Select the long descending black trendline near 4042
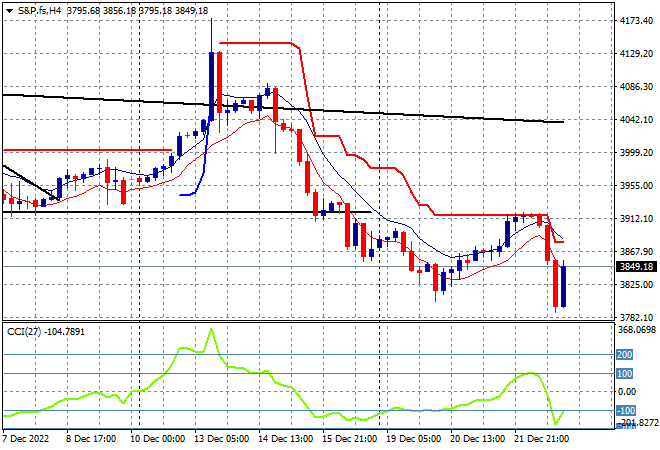This screenshot has width=660, height=450. tap(283, 108)
